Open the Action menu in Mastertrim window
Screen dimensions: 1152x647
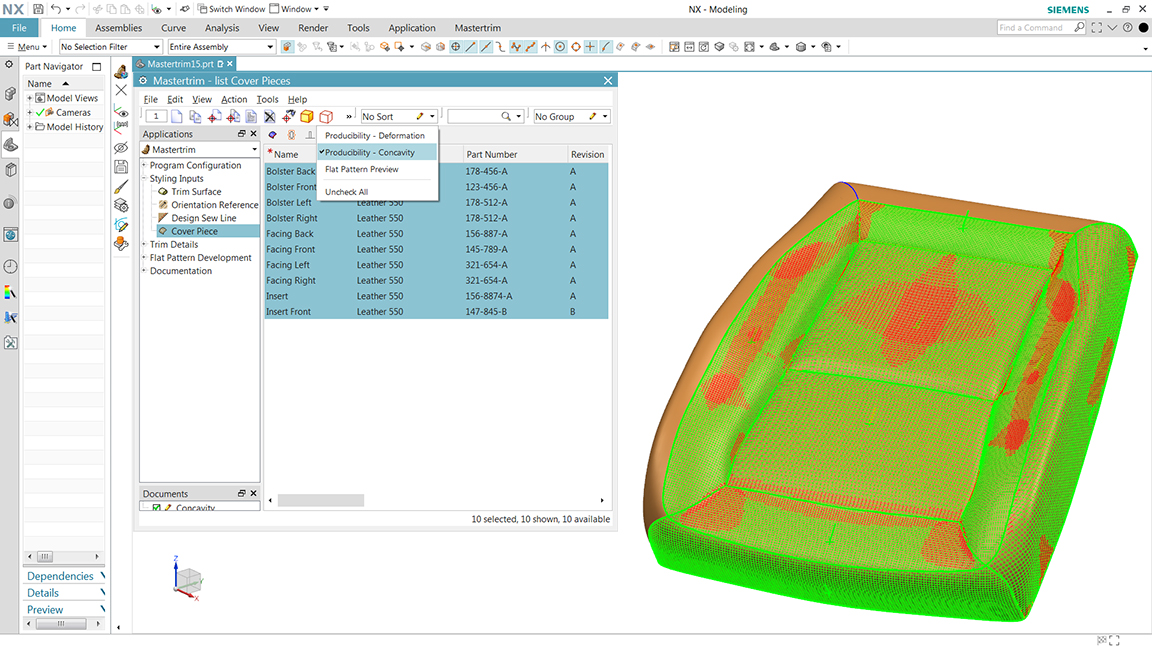click(x=234, y=100)
